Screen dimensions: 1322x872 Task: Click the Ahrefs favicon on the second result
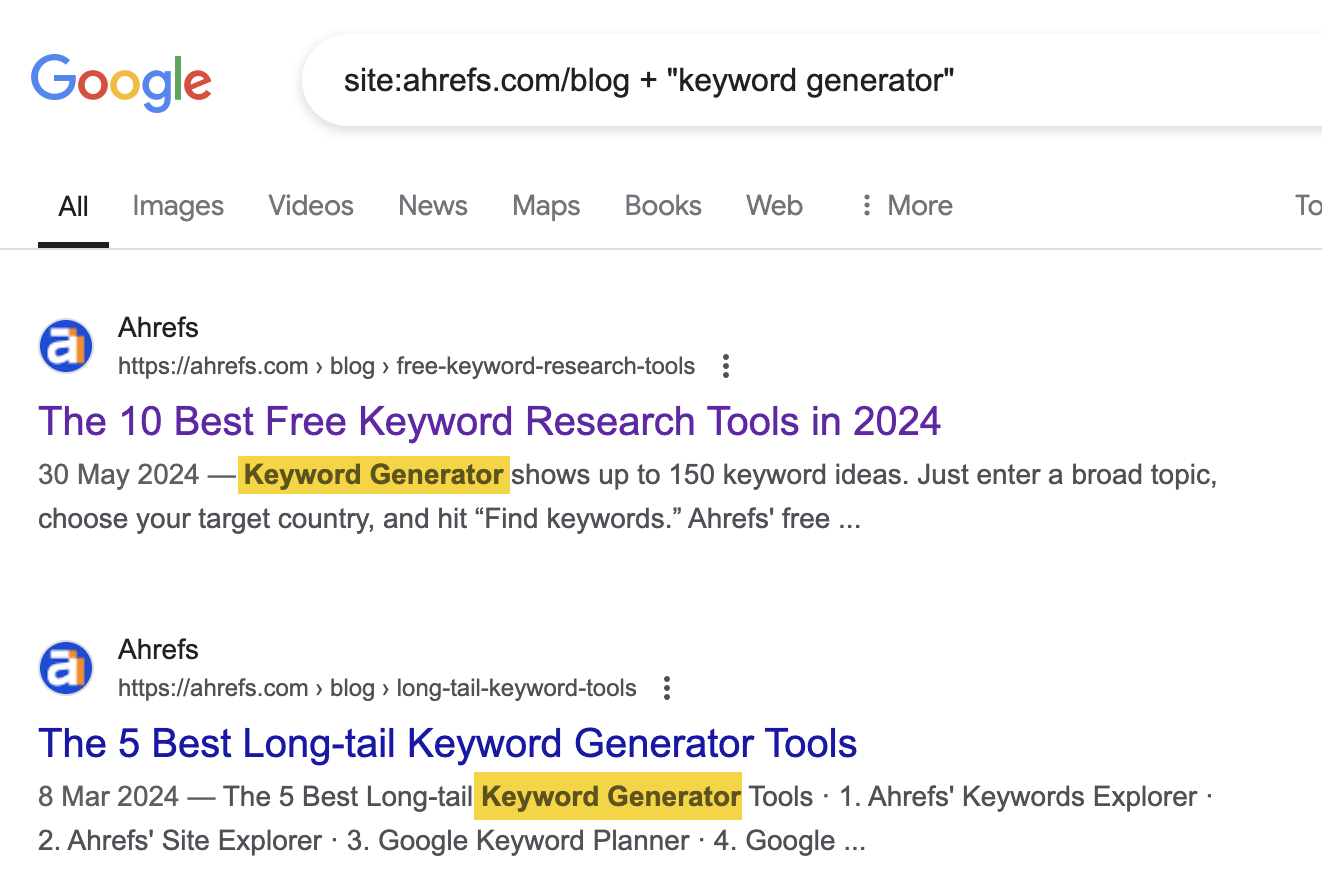click(64, 667)
